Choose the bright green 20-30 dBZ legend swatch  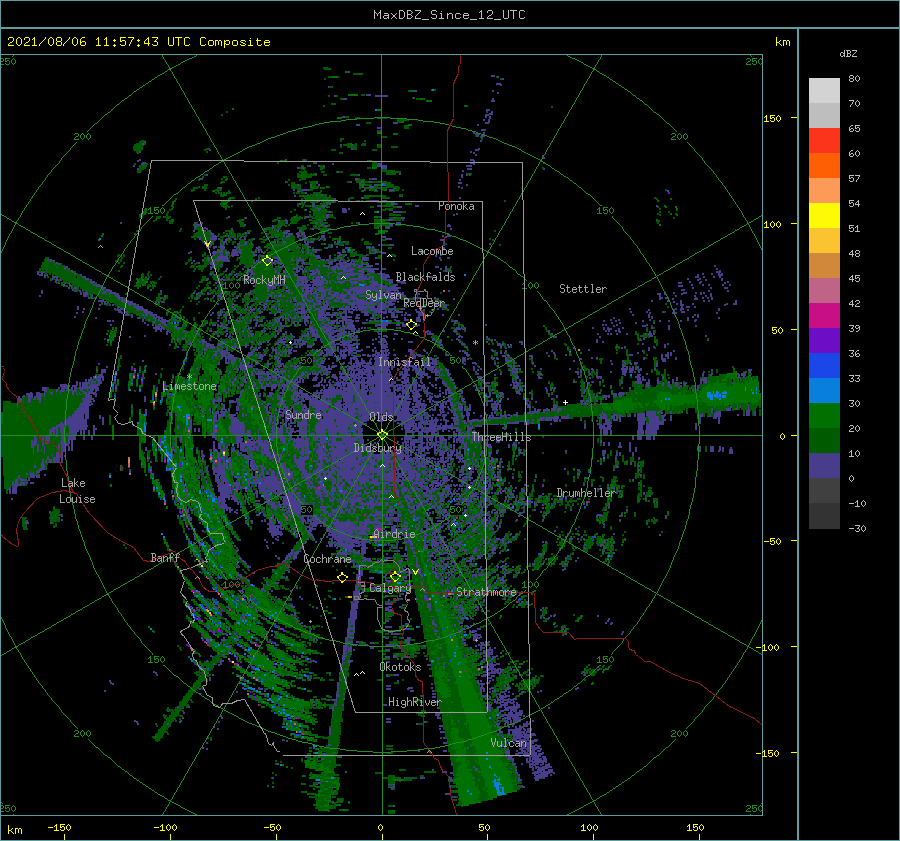tap(824, 416)
